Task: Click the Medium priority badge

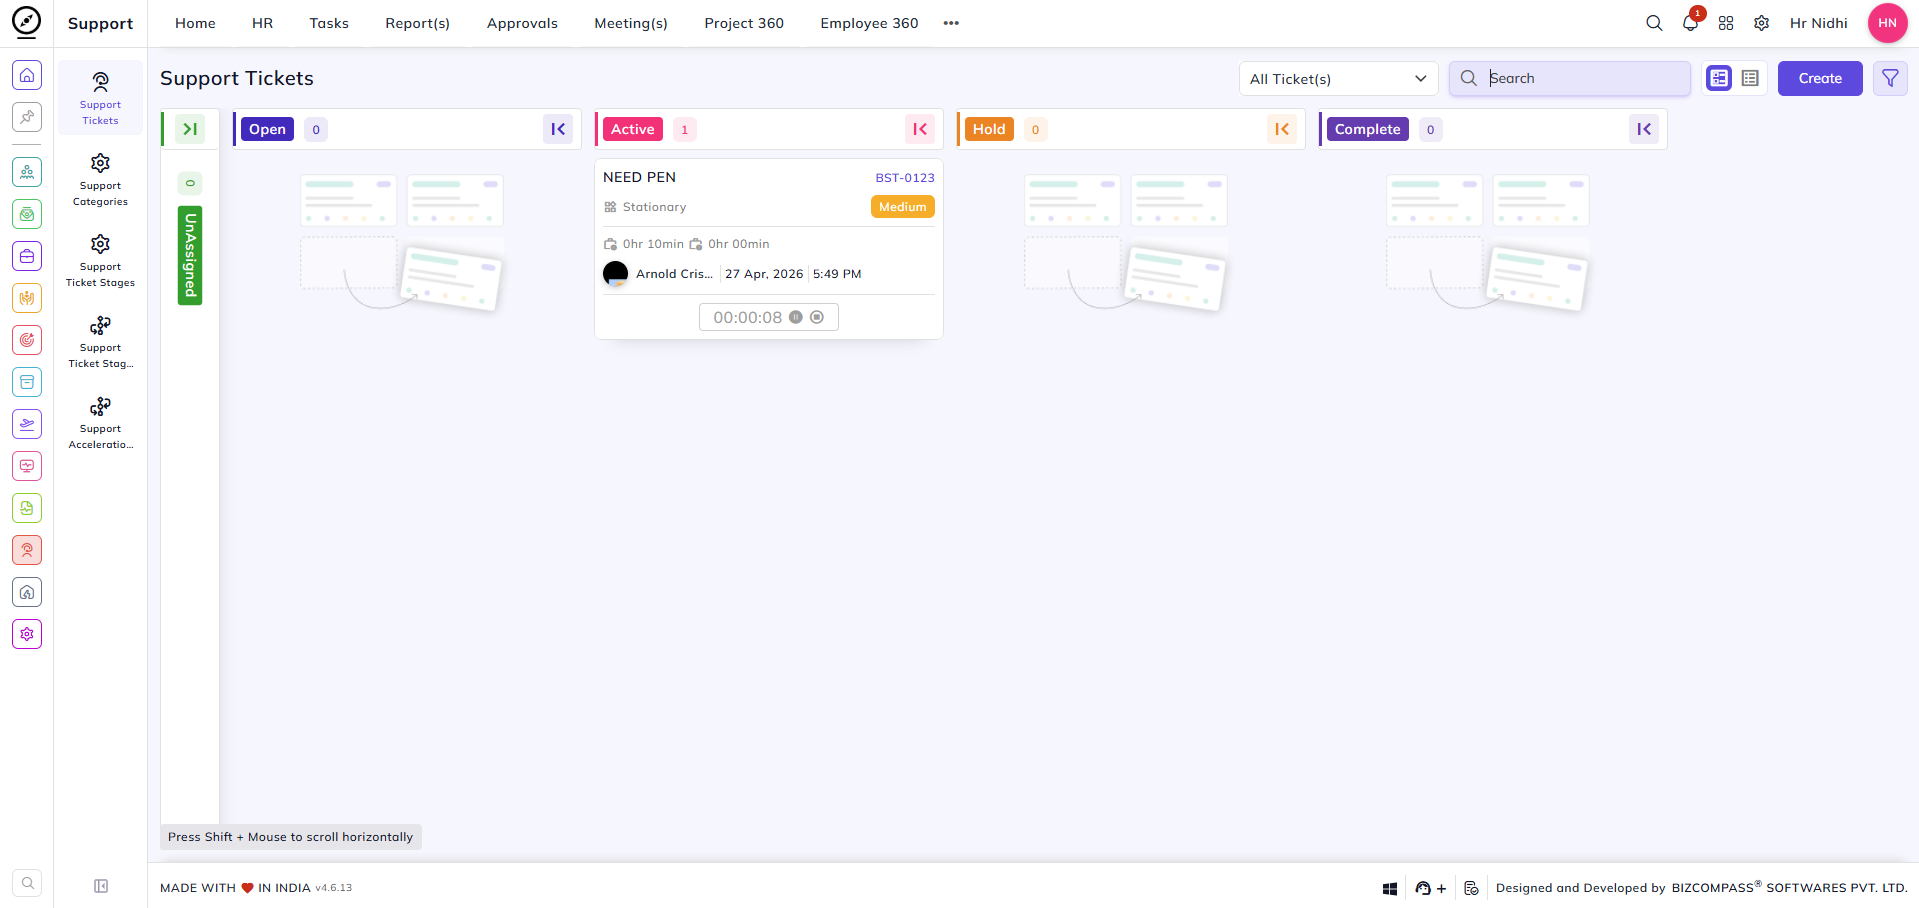Action: click(x=903, y=207)
